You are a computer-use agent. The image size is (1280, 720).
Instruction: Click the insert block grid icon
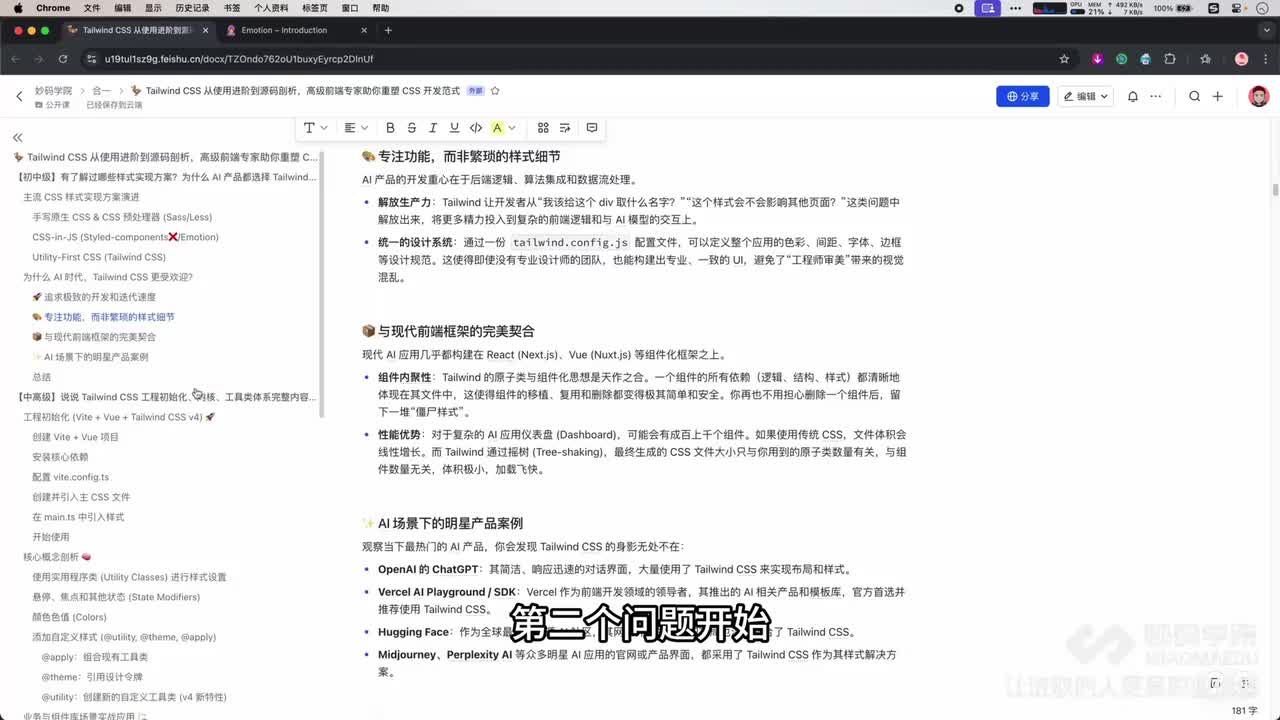[543, 128]
